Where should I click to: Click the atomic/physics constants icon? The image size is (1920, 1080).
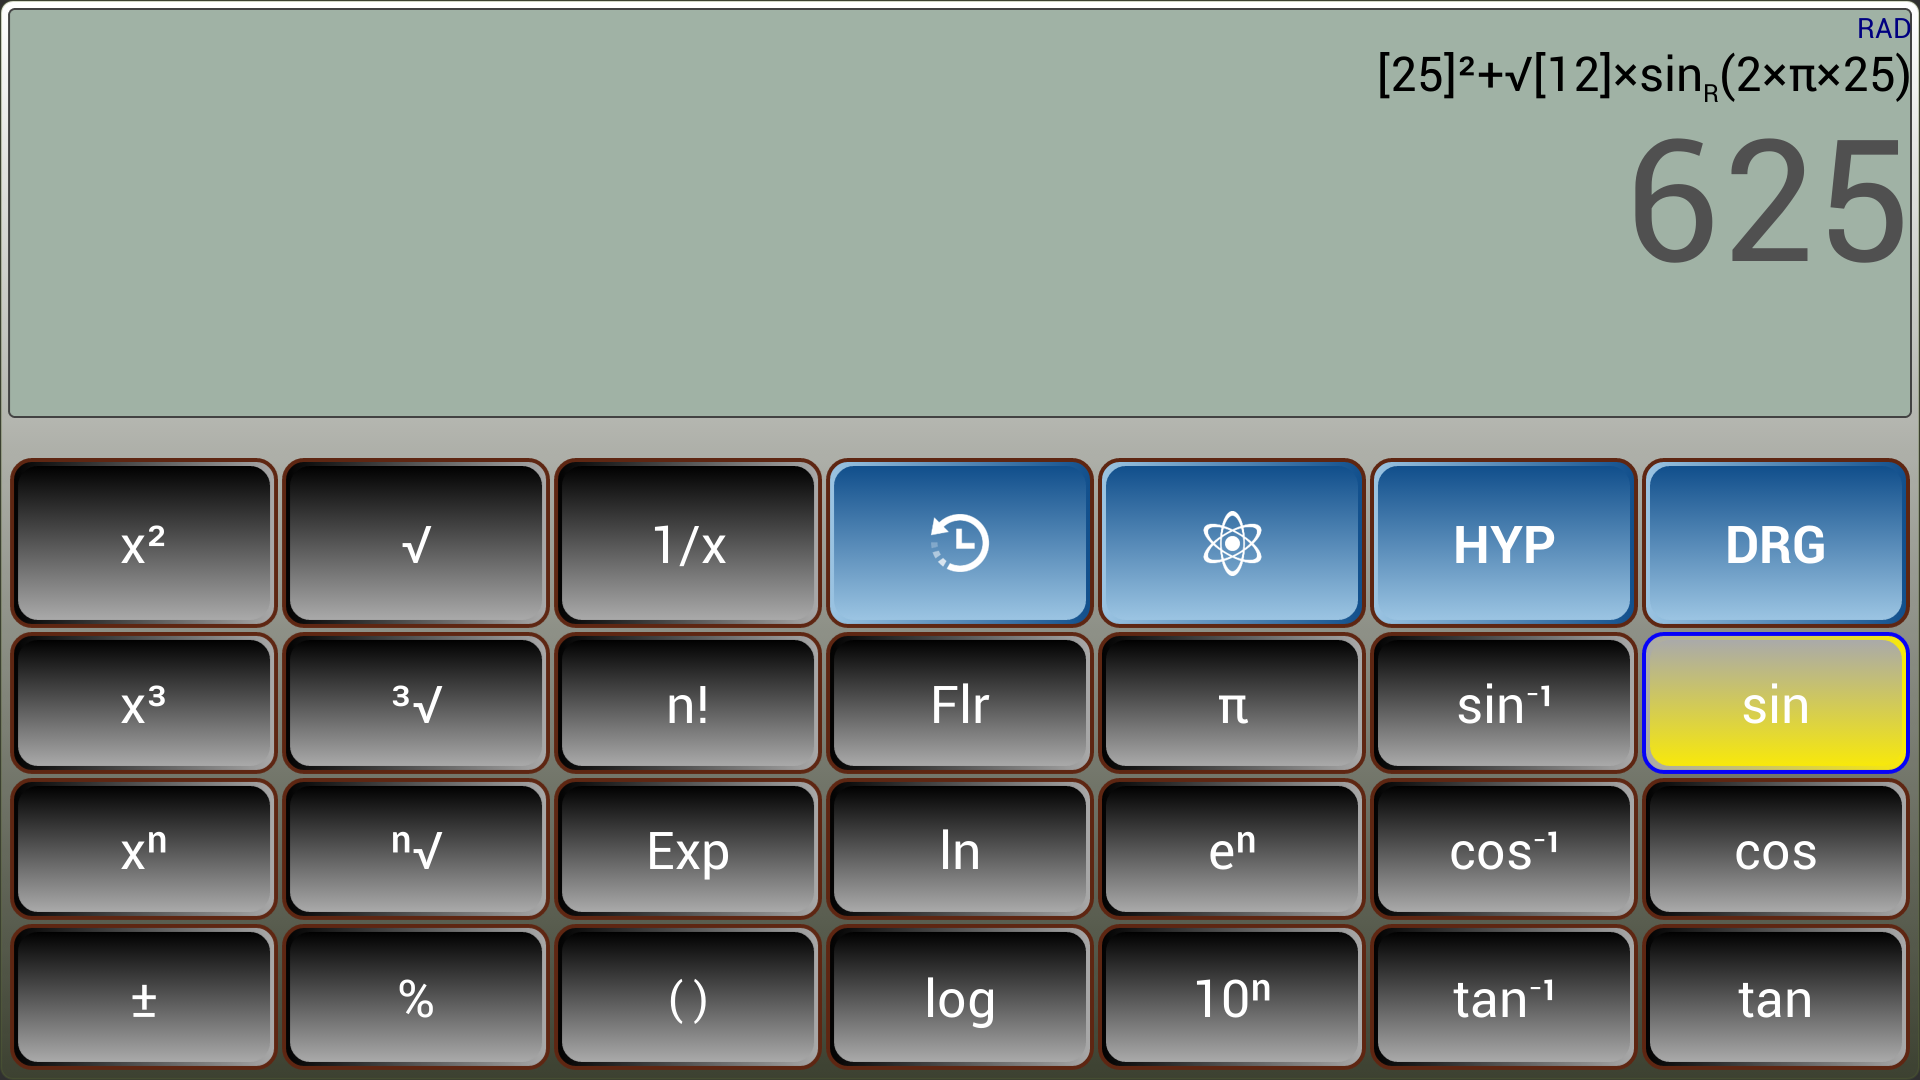point(1233,542)
